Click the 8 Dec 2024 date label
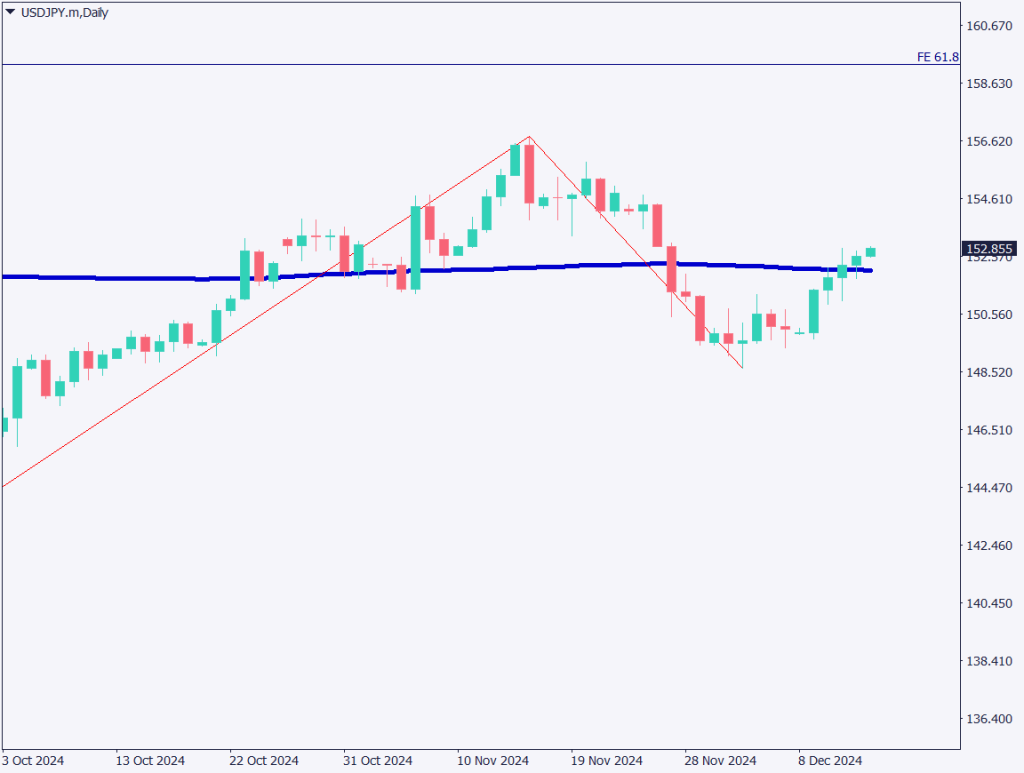Image resolution: width=1024 pixels, height=773 pixels. point(829,761)
